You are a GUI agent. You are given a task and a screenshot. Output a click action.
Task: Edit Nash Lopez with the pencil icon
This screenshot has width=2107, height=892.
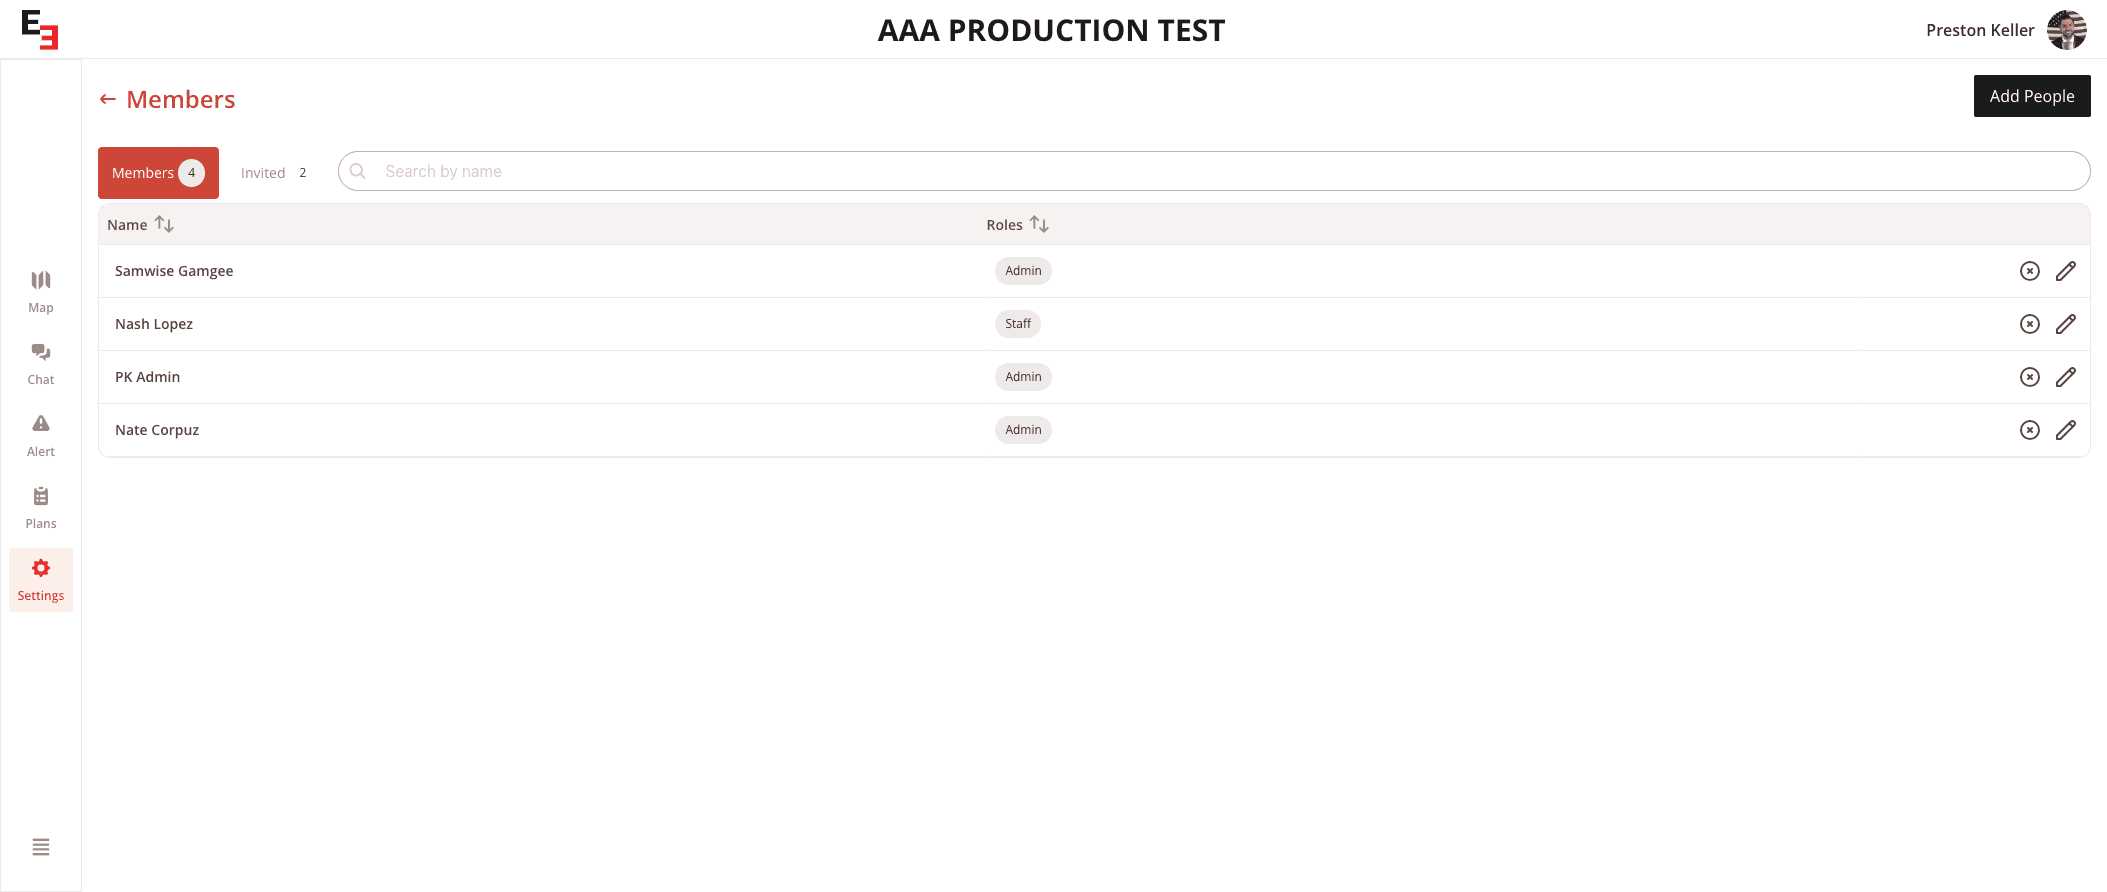click(x=2066, y=324)
